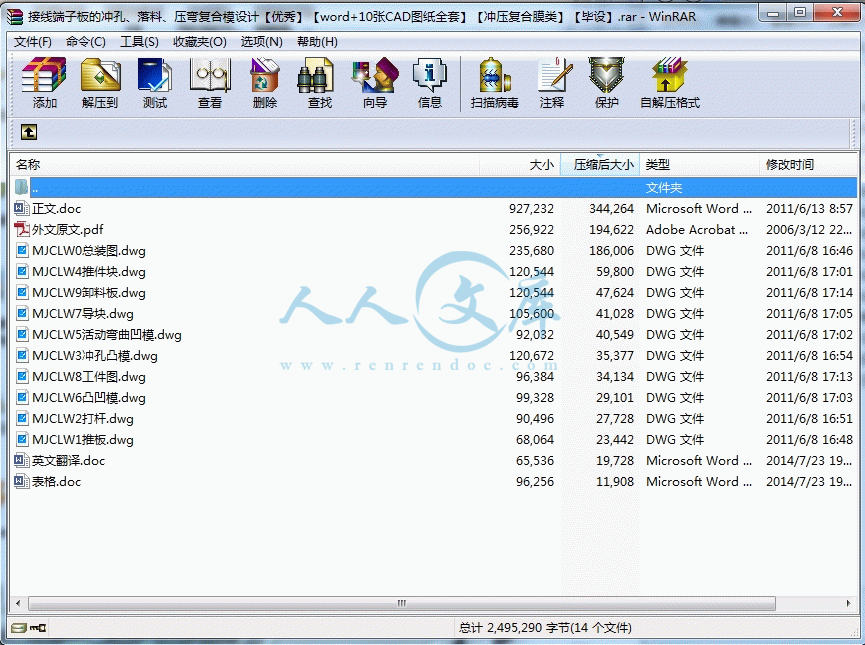Sort by the 大小 column header

pos(520,164)
